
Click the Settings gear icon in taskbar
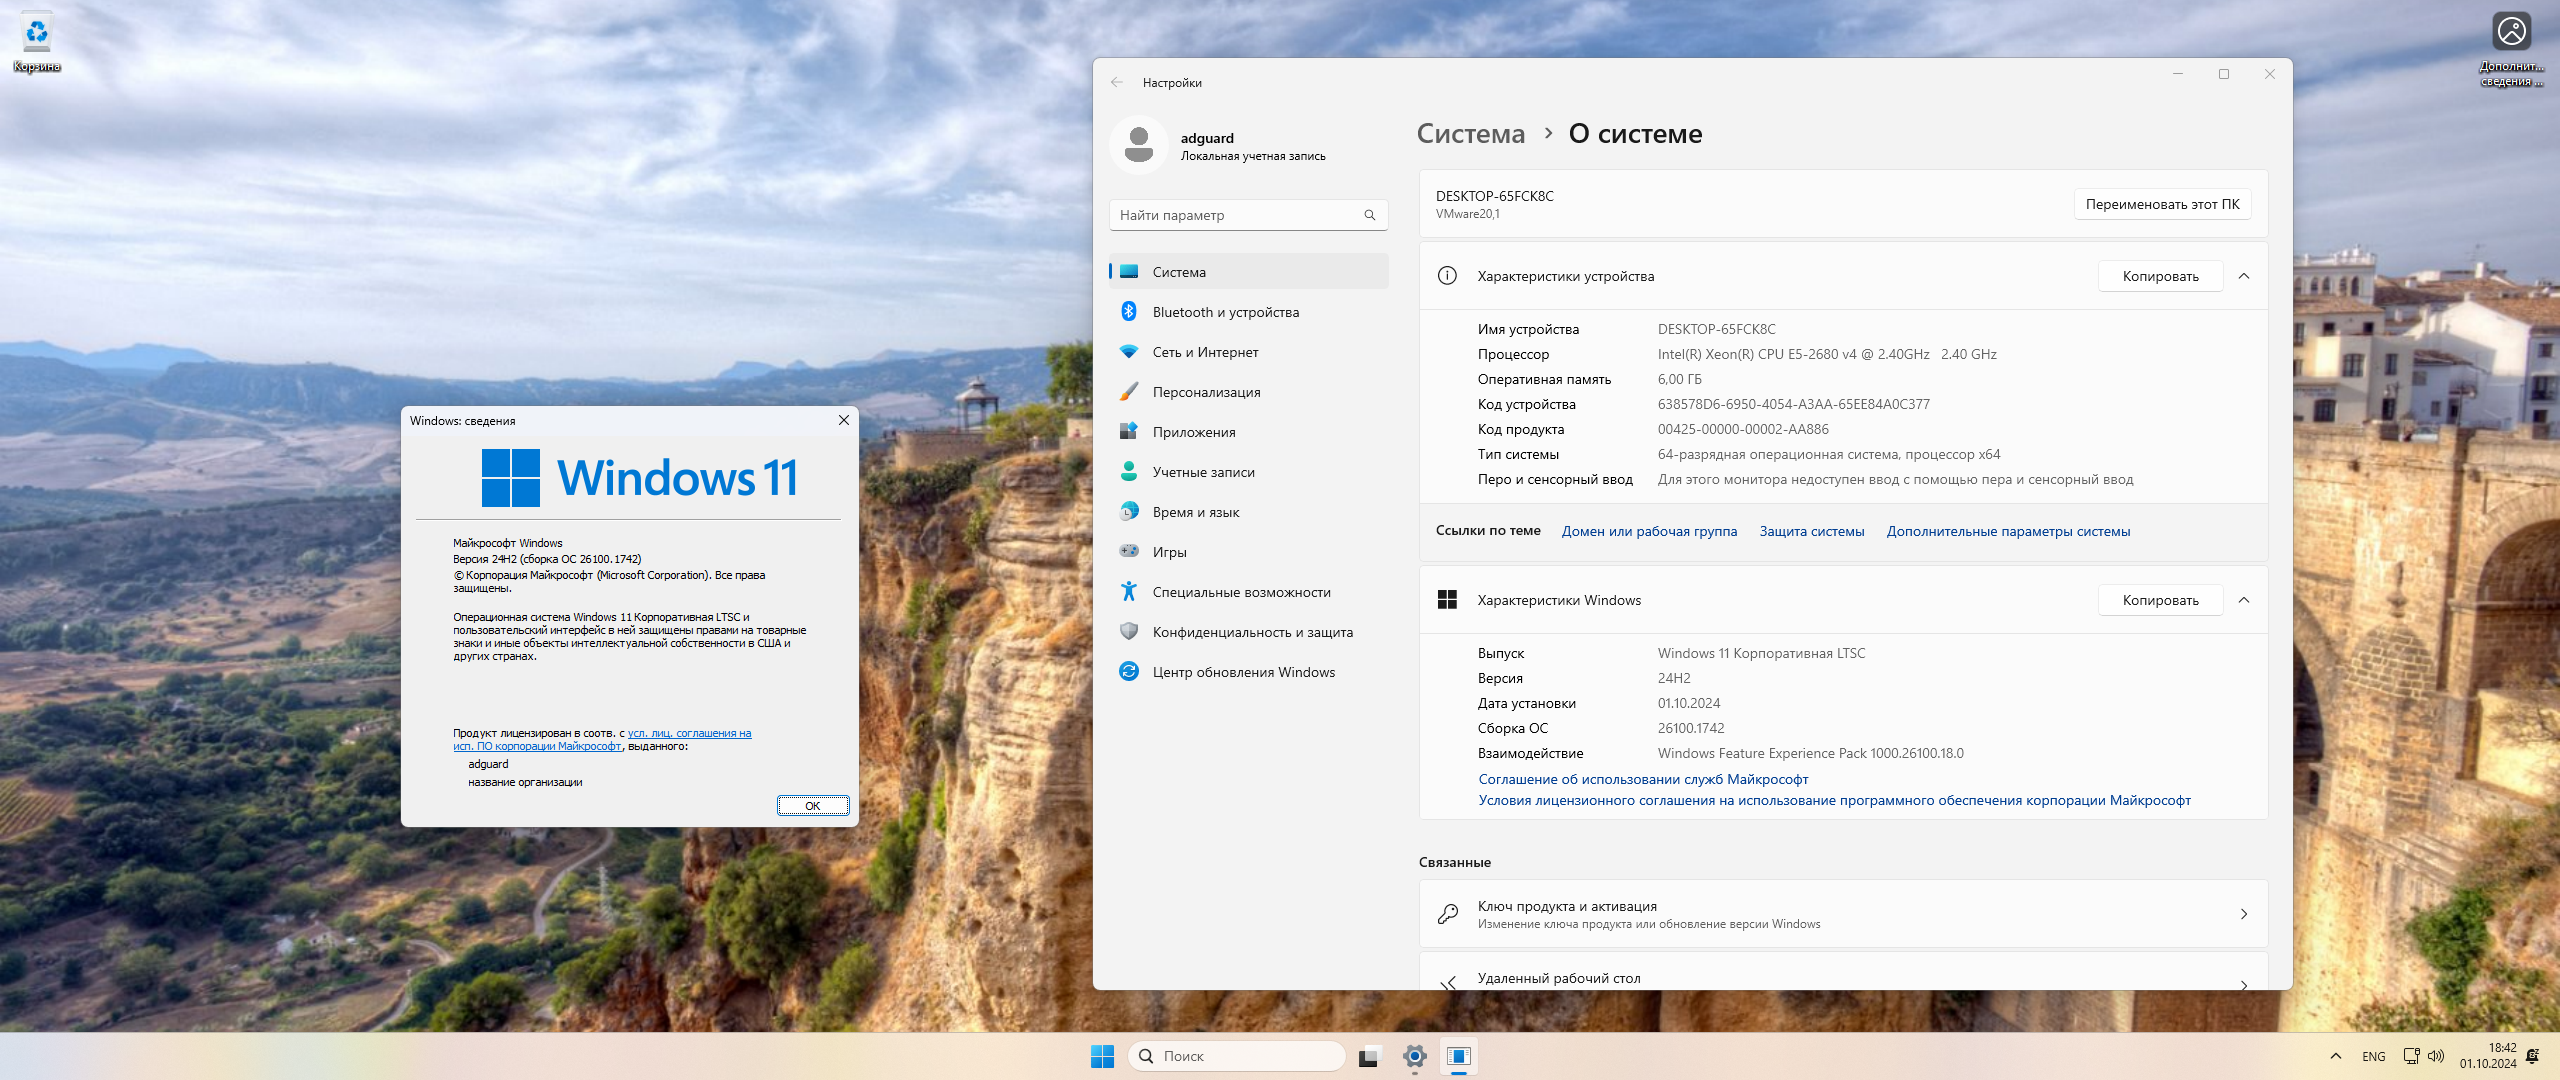point(1414,1056)
